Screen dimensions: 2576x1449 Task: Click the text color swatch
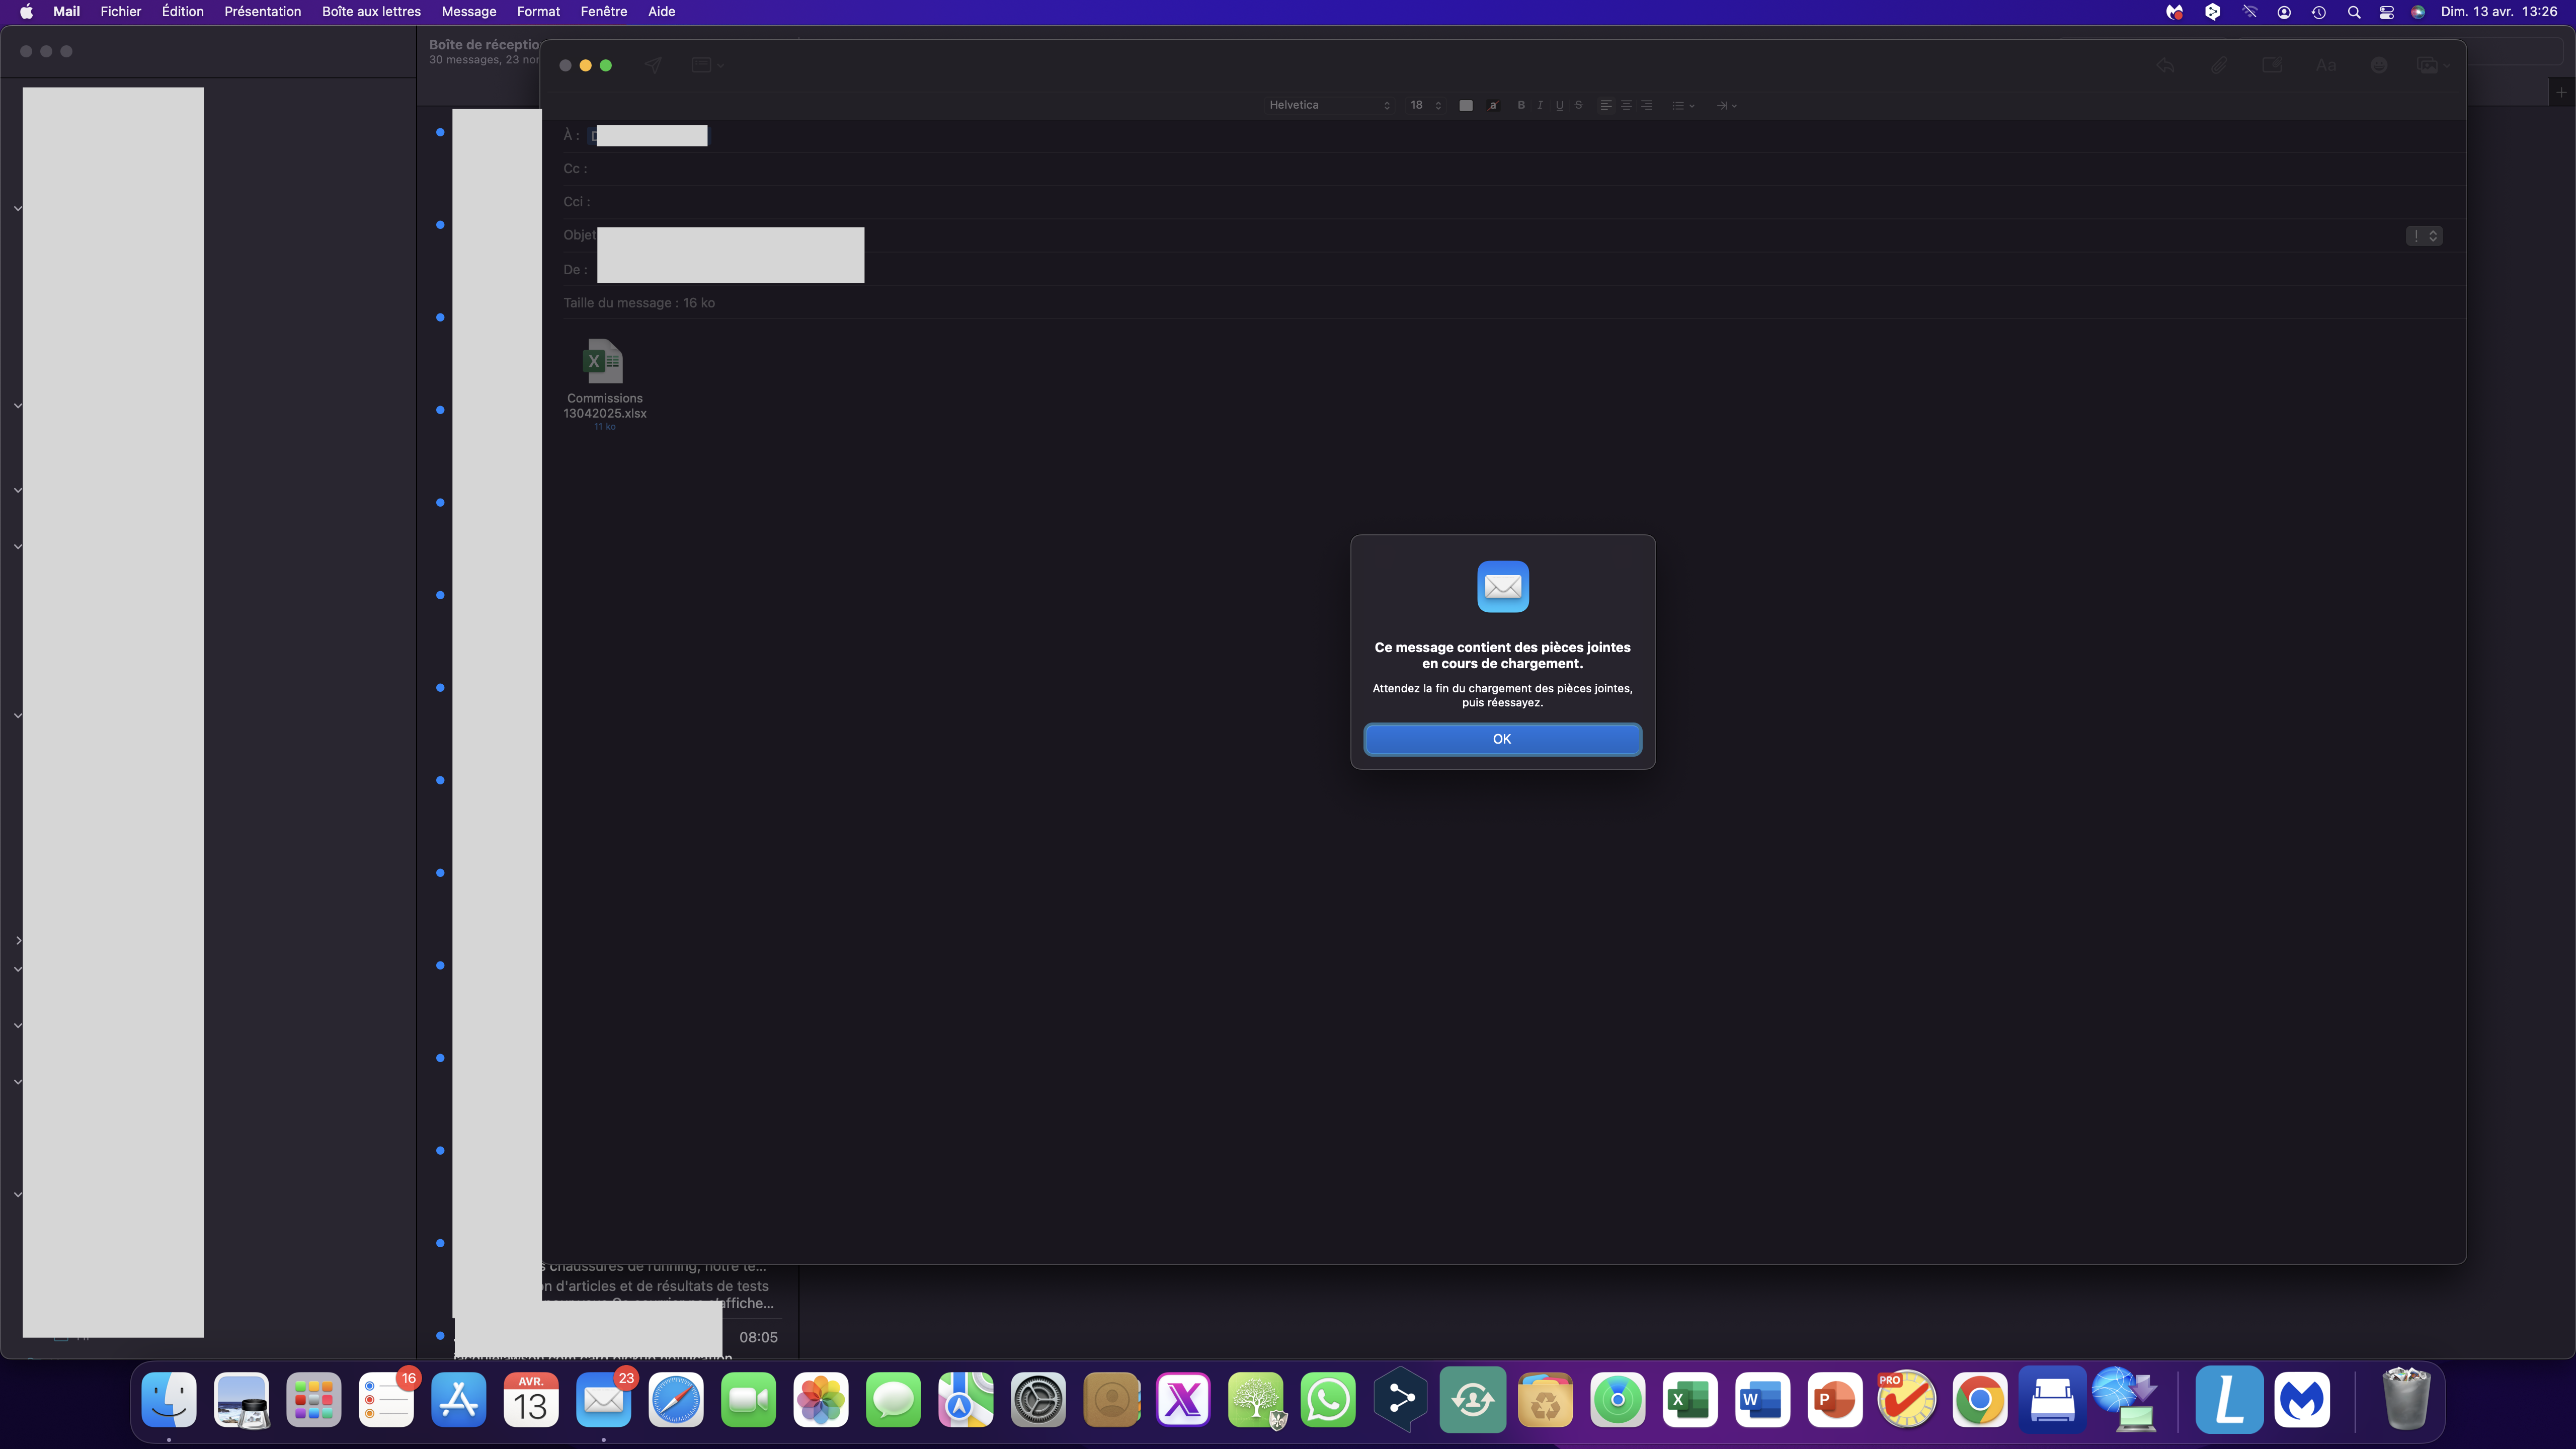1465,105
